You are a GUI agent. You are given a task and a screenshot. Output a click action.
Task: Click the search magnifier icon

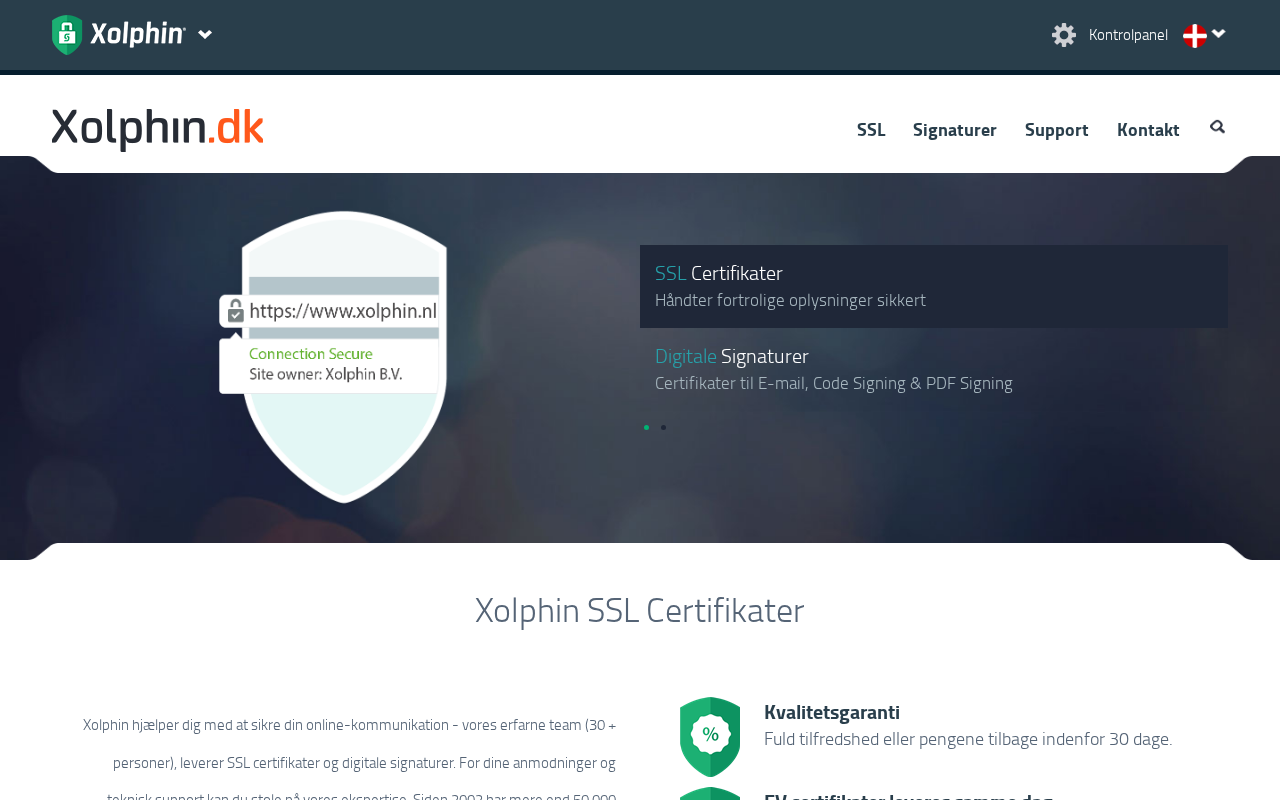[1217, 127]
